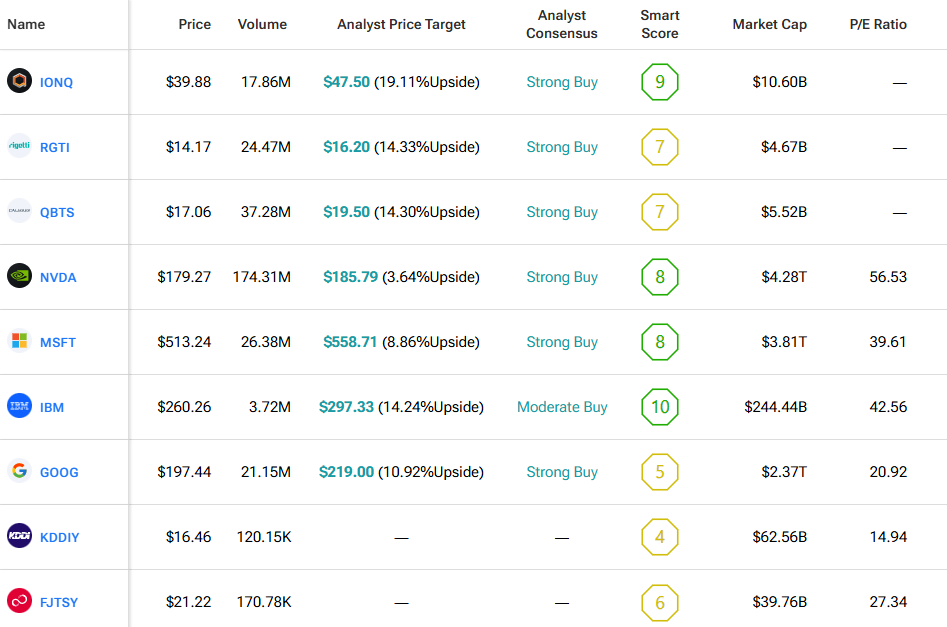Viewport: 947px width, 627px height.
Task: Open the IONQ ticker link
Action: click(56, 82)
